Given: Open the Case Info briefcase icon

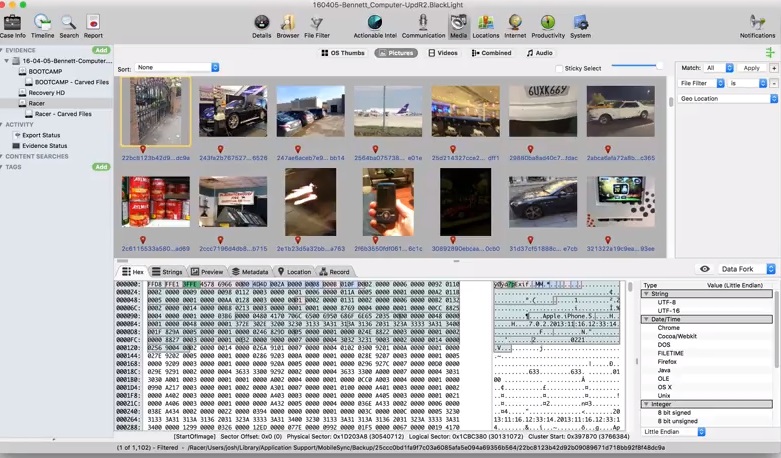Looking at the screenshot, I should point(13,21).
